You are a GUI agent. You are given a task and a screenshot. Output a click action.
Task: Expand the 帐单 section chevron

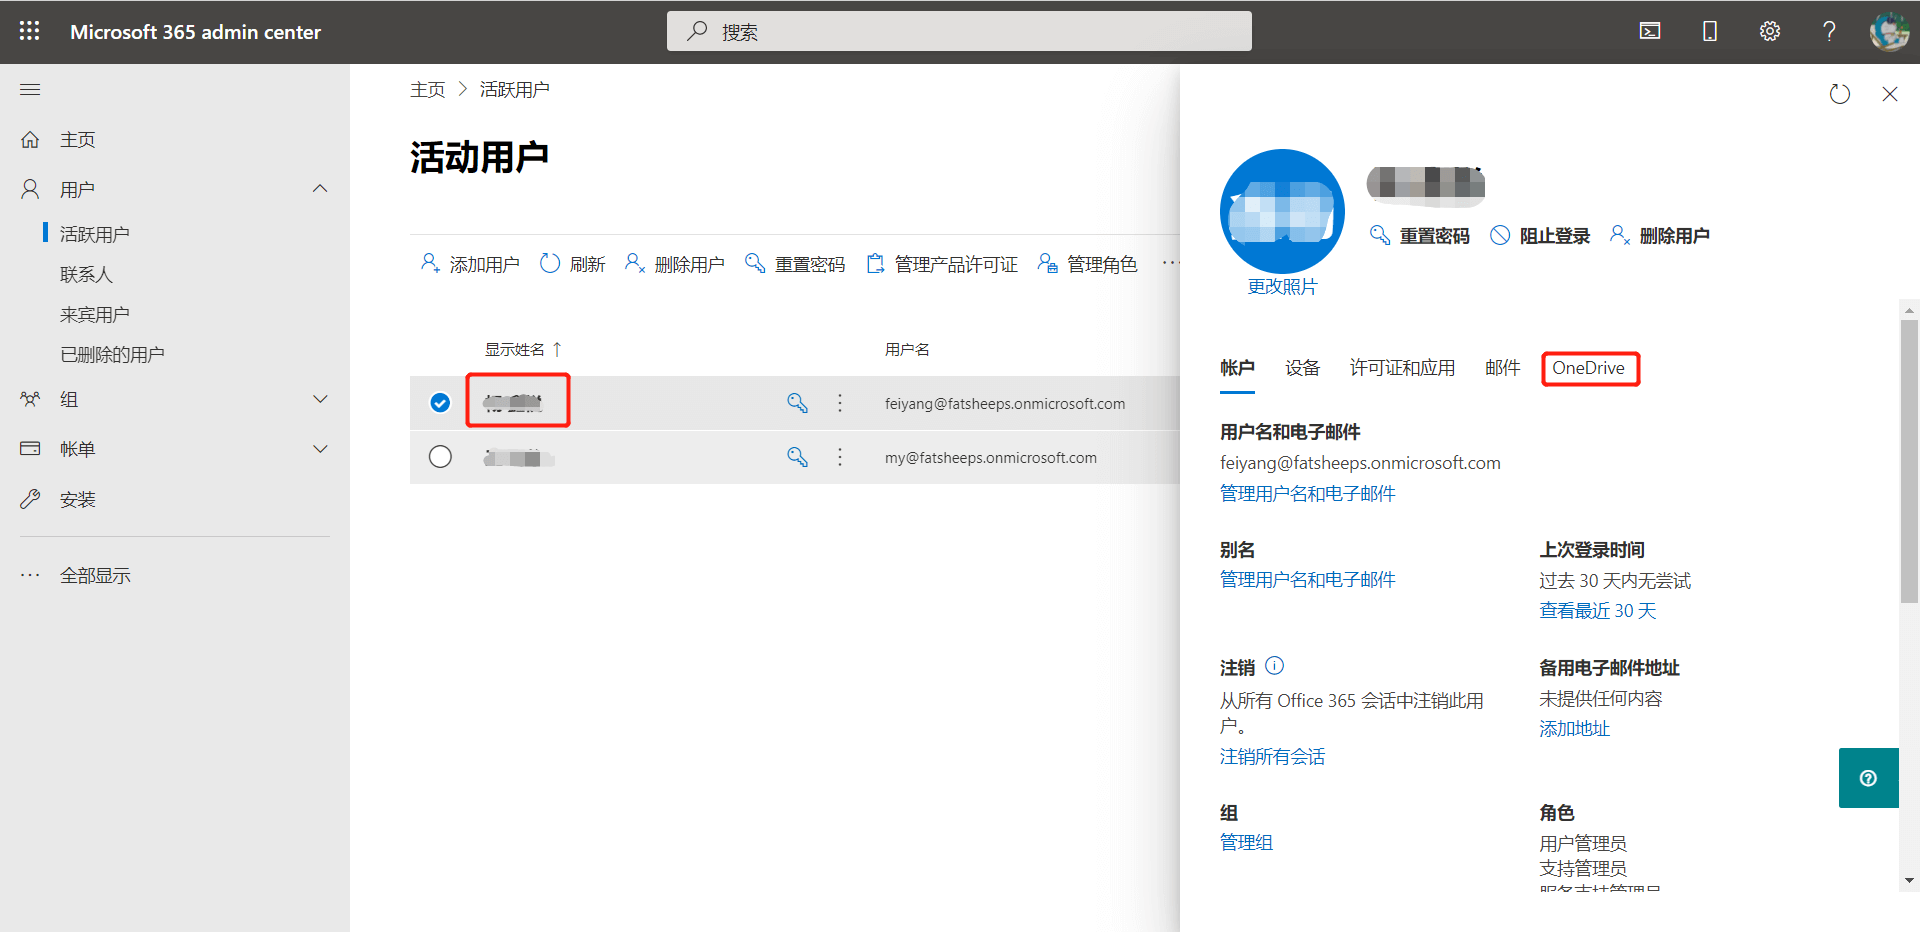point(320,449)
